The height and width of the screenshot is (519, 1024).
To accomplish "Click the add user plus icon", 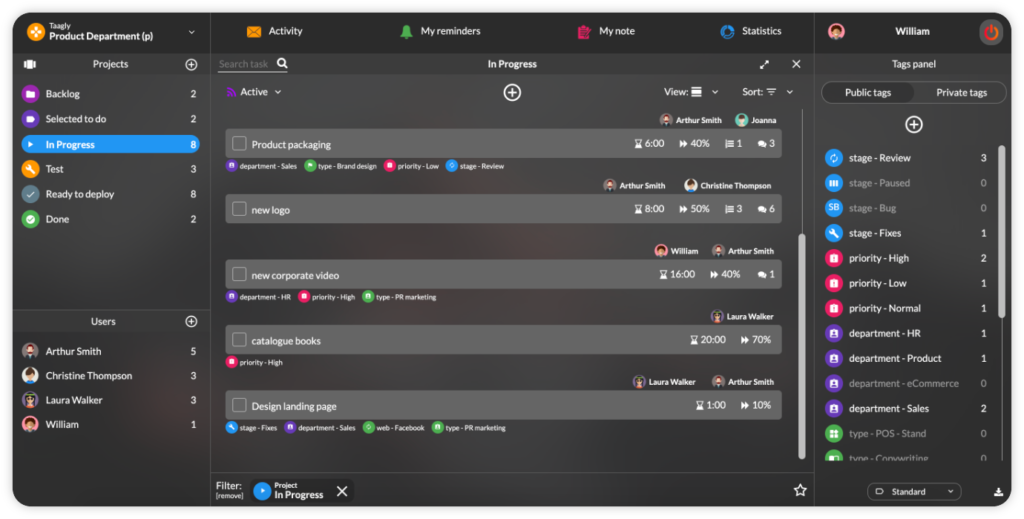I will [191, 322].
